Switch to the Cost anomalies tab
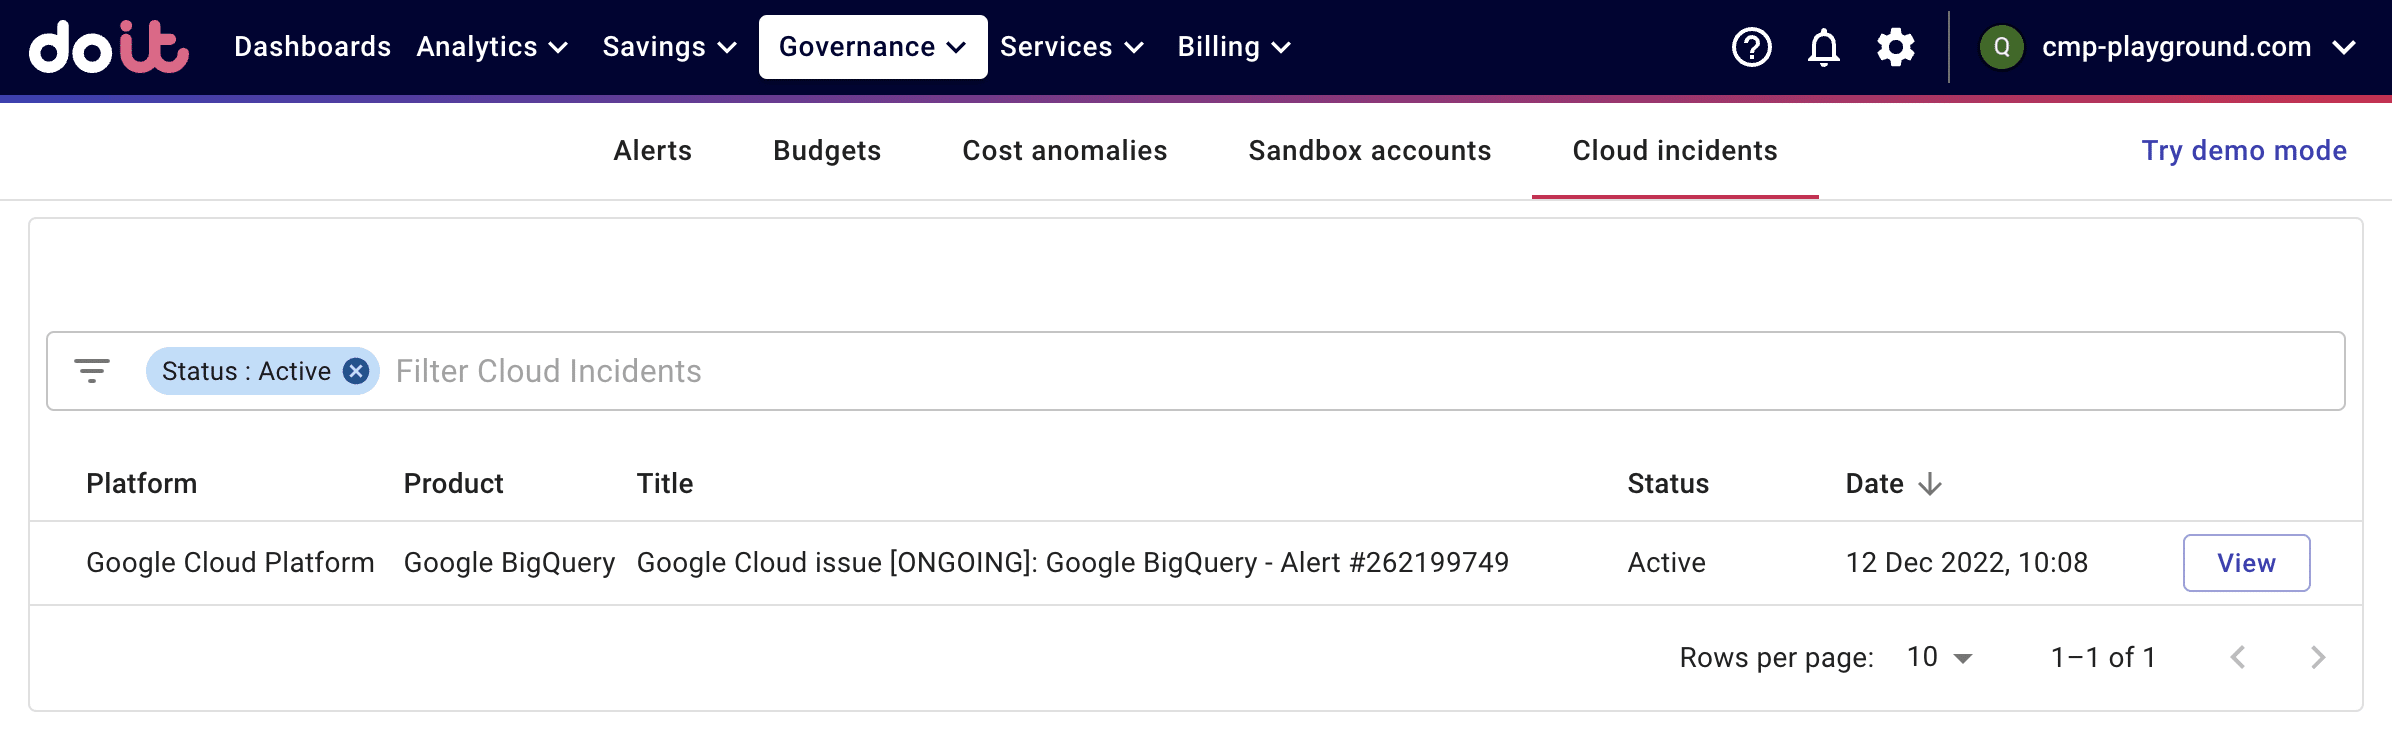The image size is (2392, 738). (1064, 151)
